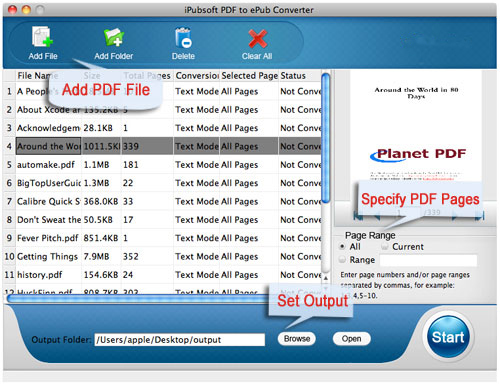Select the BigTopUserGuid file row
The image size is (500, 386).
click(162, 183)
